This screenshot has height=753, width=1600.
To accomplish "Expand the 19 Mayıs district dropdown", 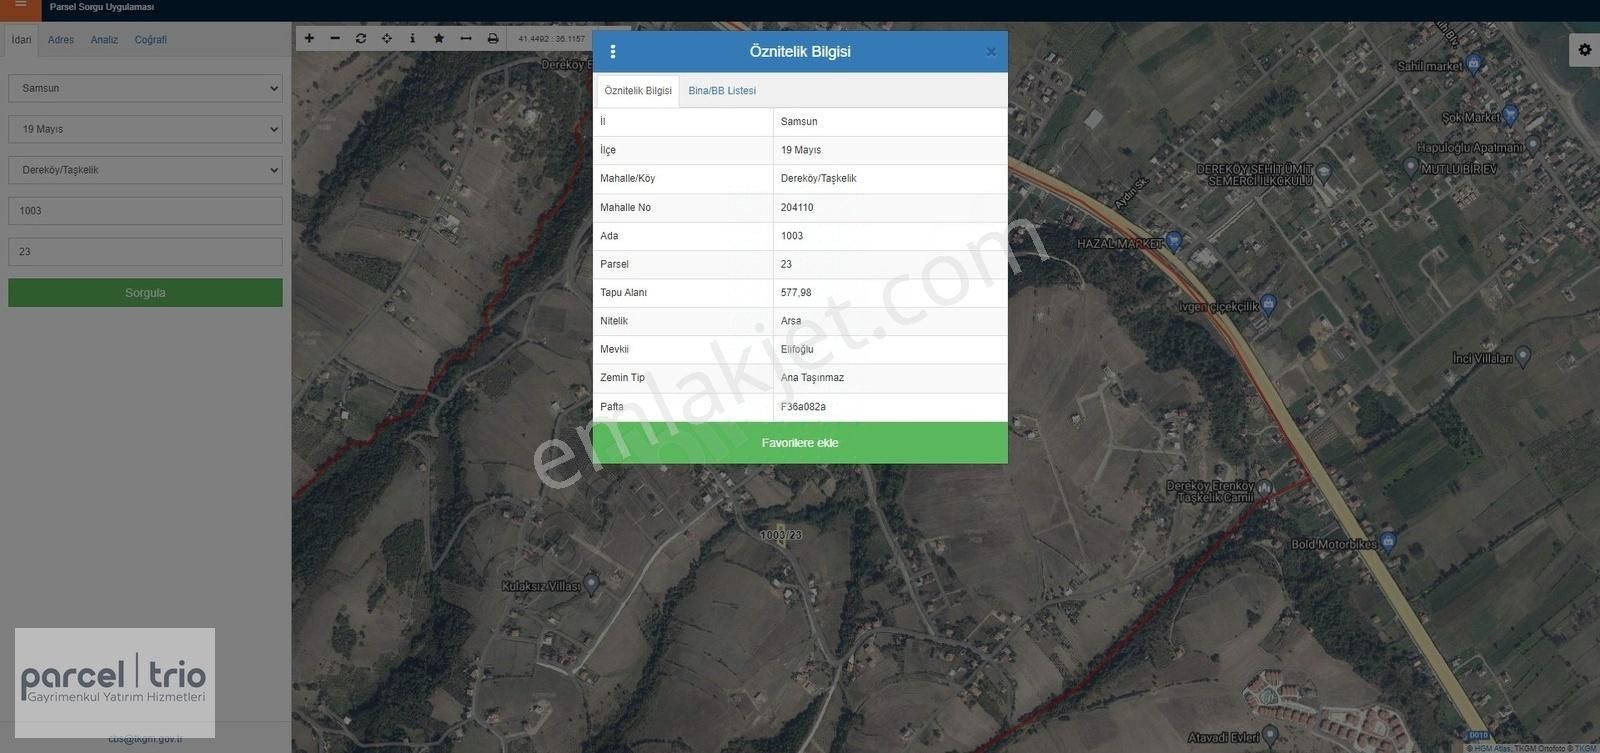I will point(145,129).
